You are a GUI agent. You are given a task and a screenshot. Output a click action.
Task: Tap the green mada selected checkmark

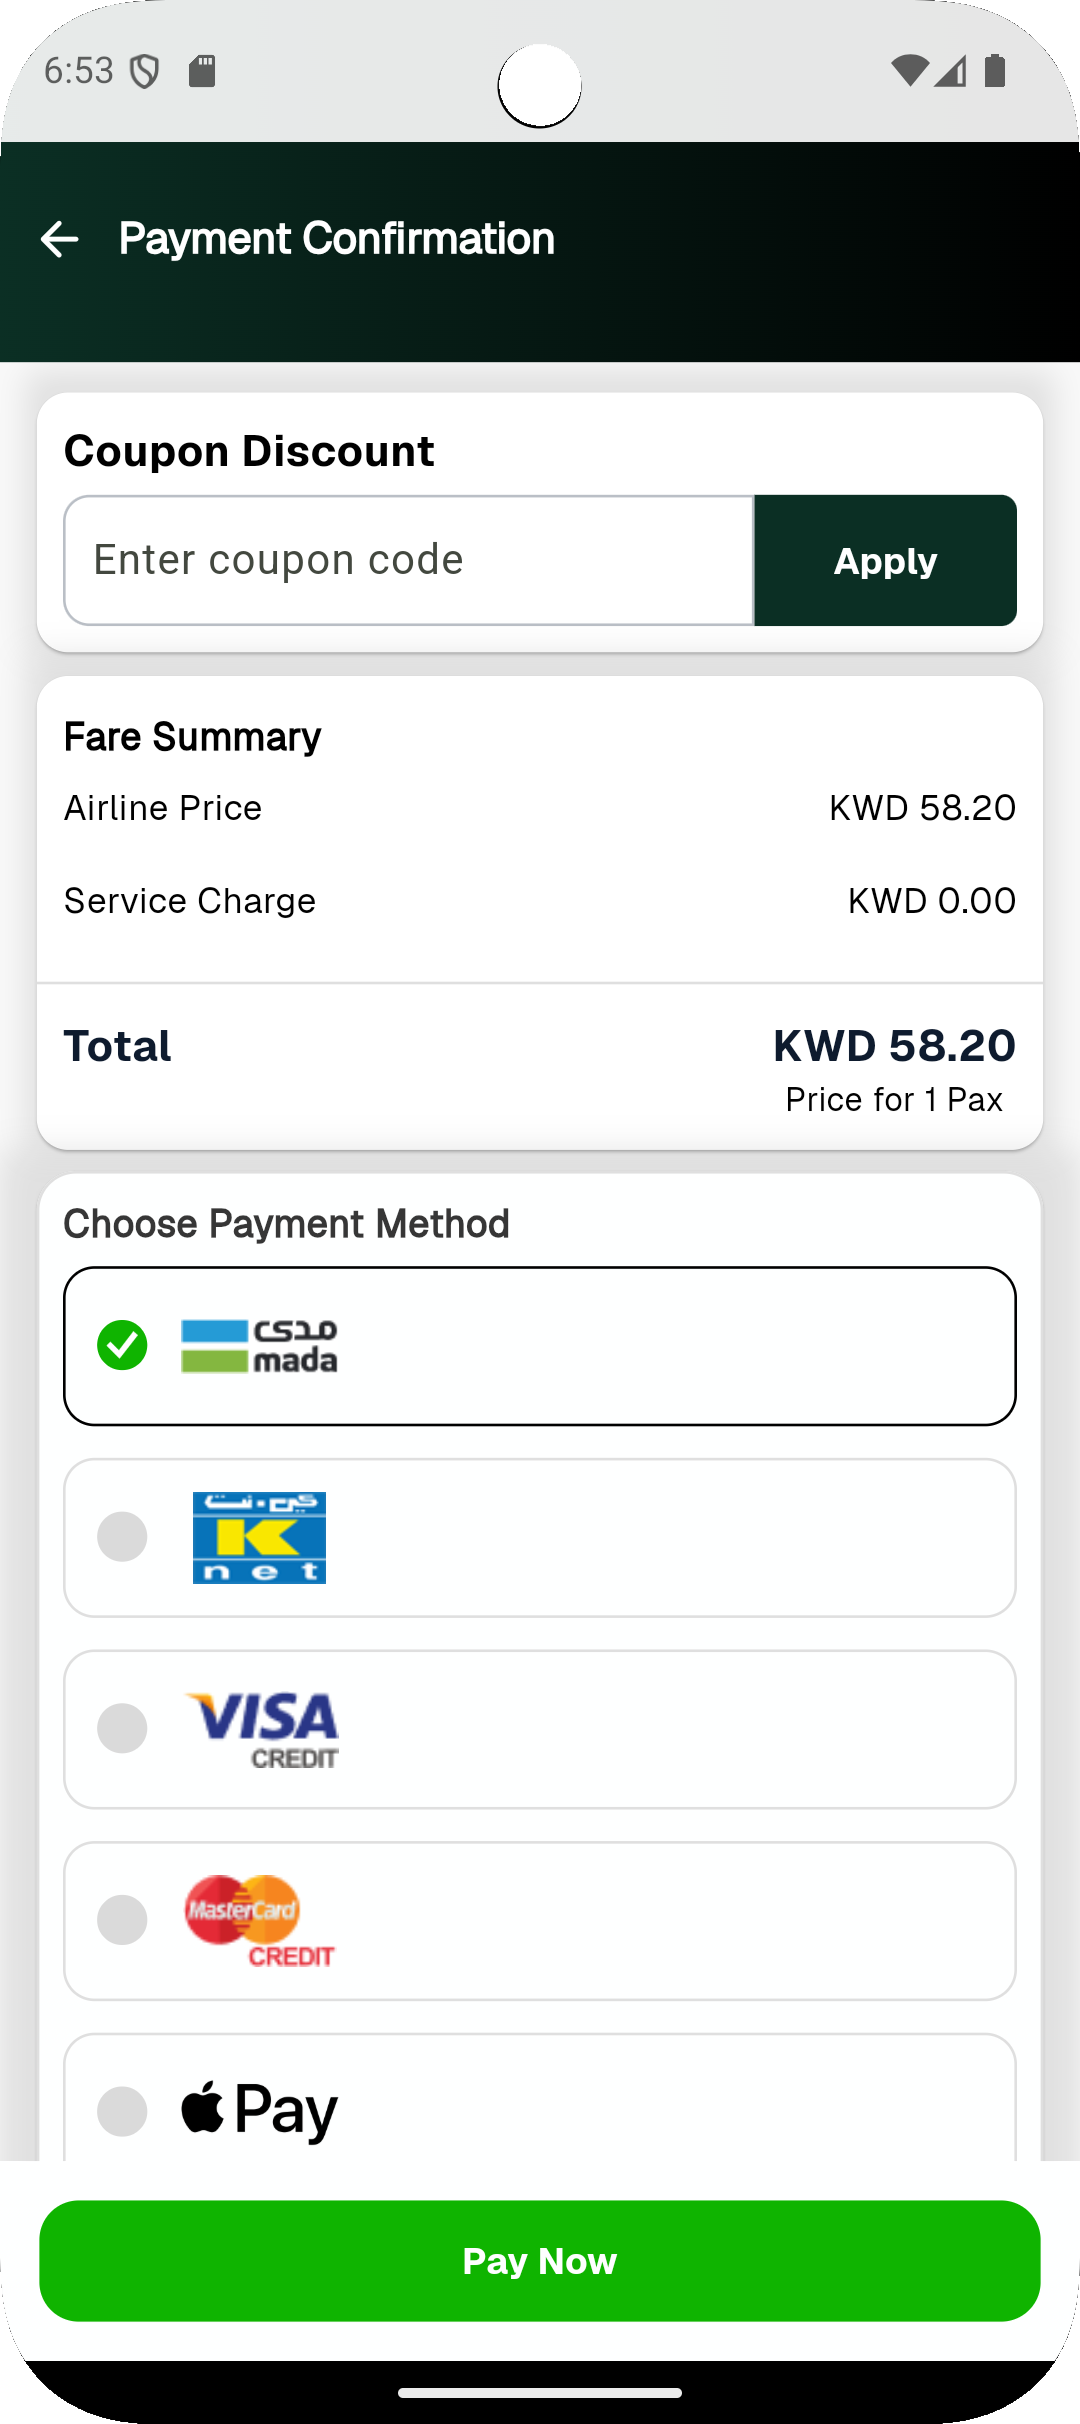(x=122, y=1345)
